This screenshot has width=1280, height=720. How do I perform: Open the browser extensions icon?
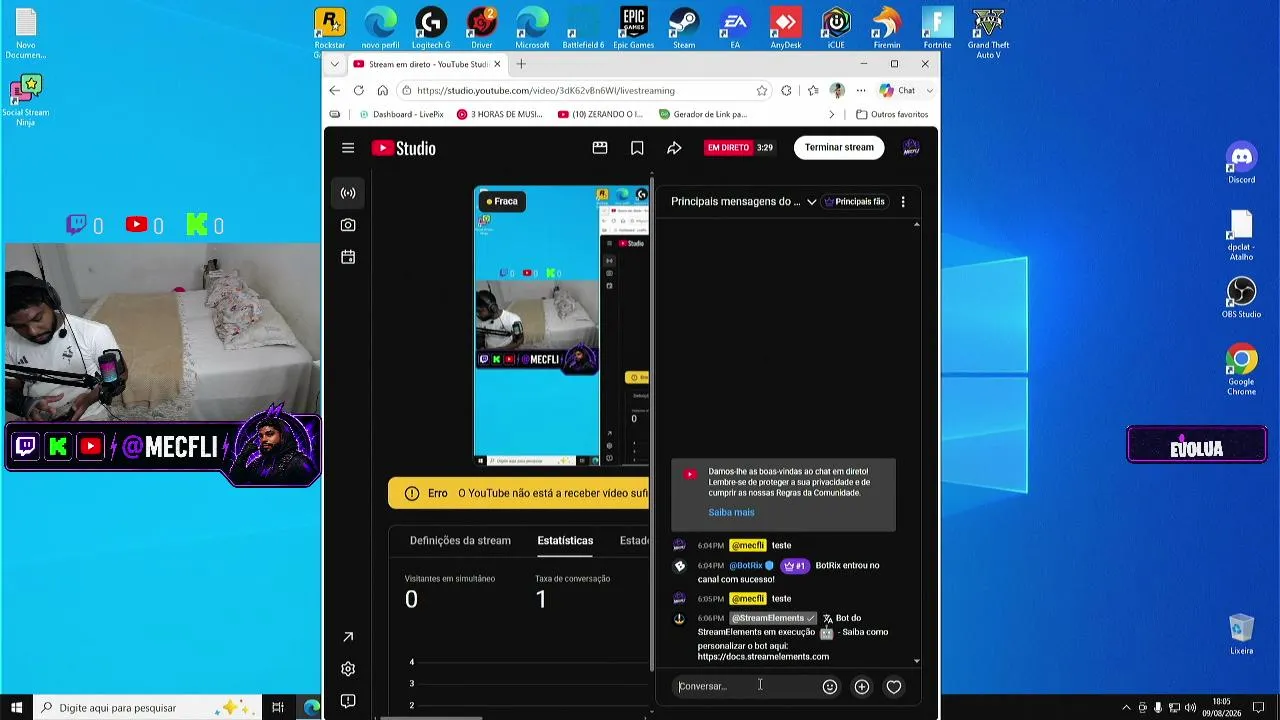coord(786,90)
